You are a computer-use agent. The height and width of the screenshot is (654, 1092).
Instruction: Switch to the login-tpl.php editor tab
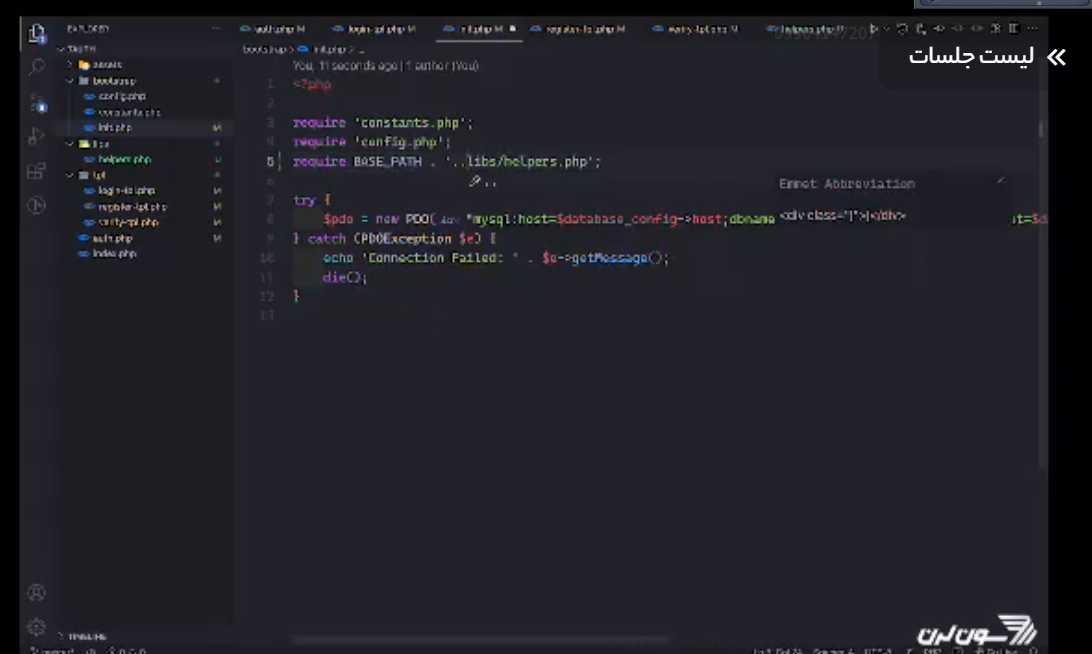coord(374,29)
